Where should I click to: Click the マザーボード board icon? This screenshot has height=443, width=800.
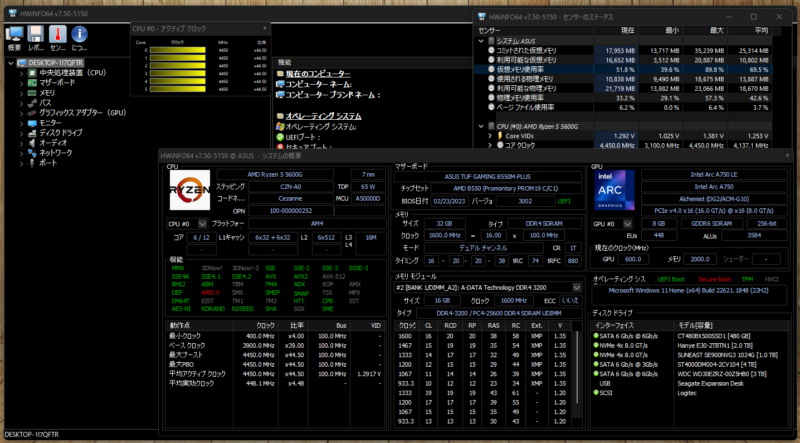(32, 83)
